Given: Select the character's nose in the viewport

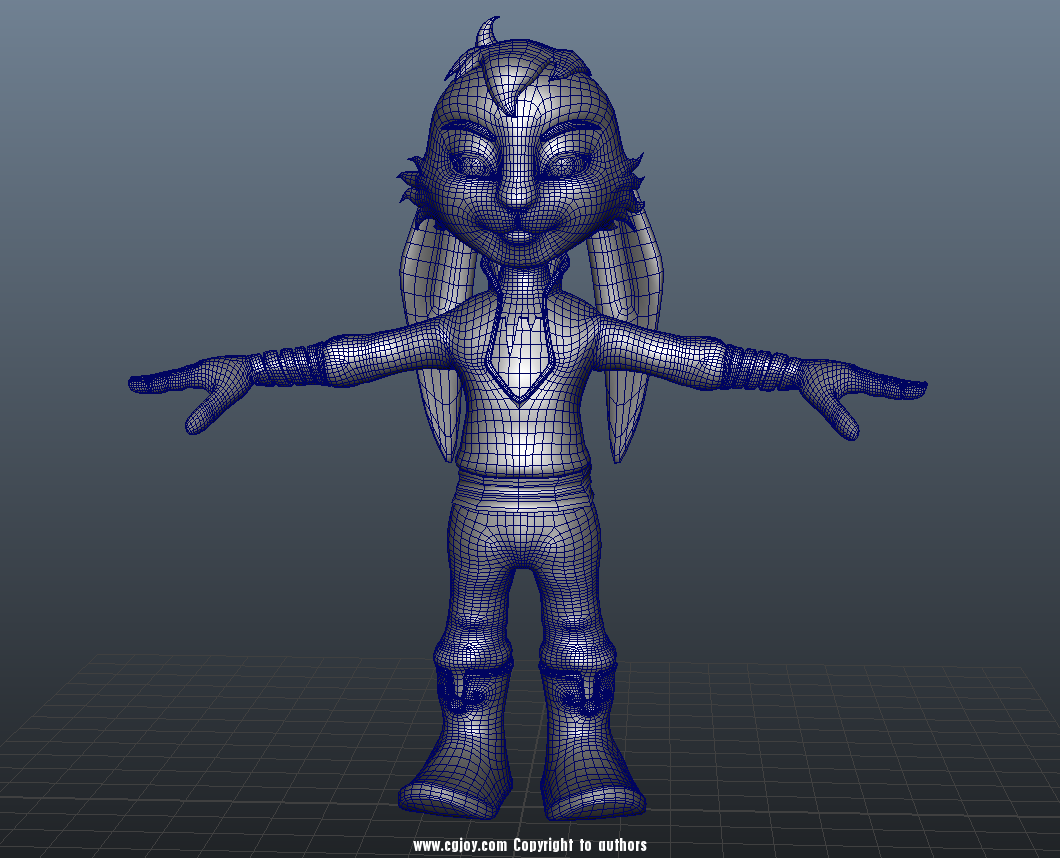Looking at the screenshot, I should pyautogui.click(x=515, y=195).
